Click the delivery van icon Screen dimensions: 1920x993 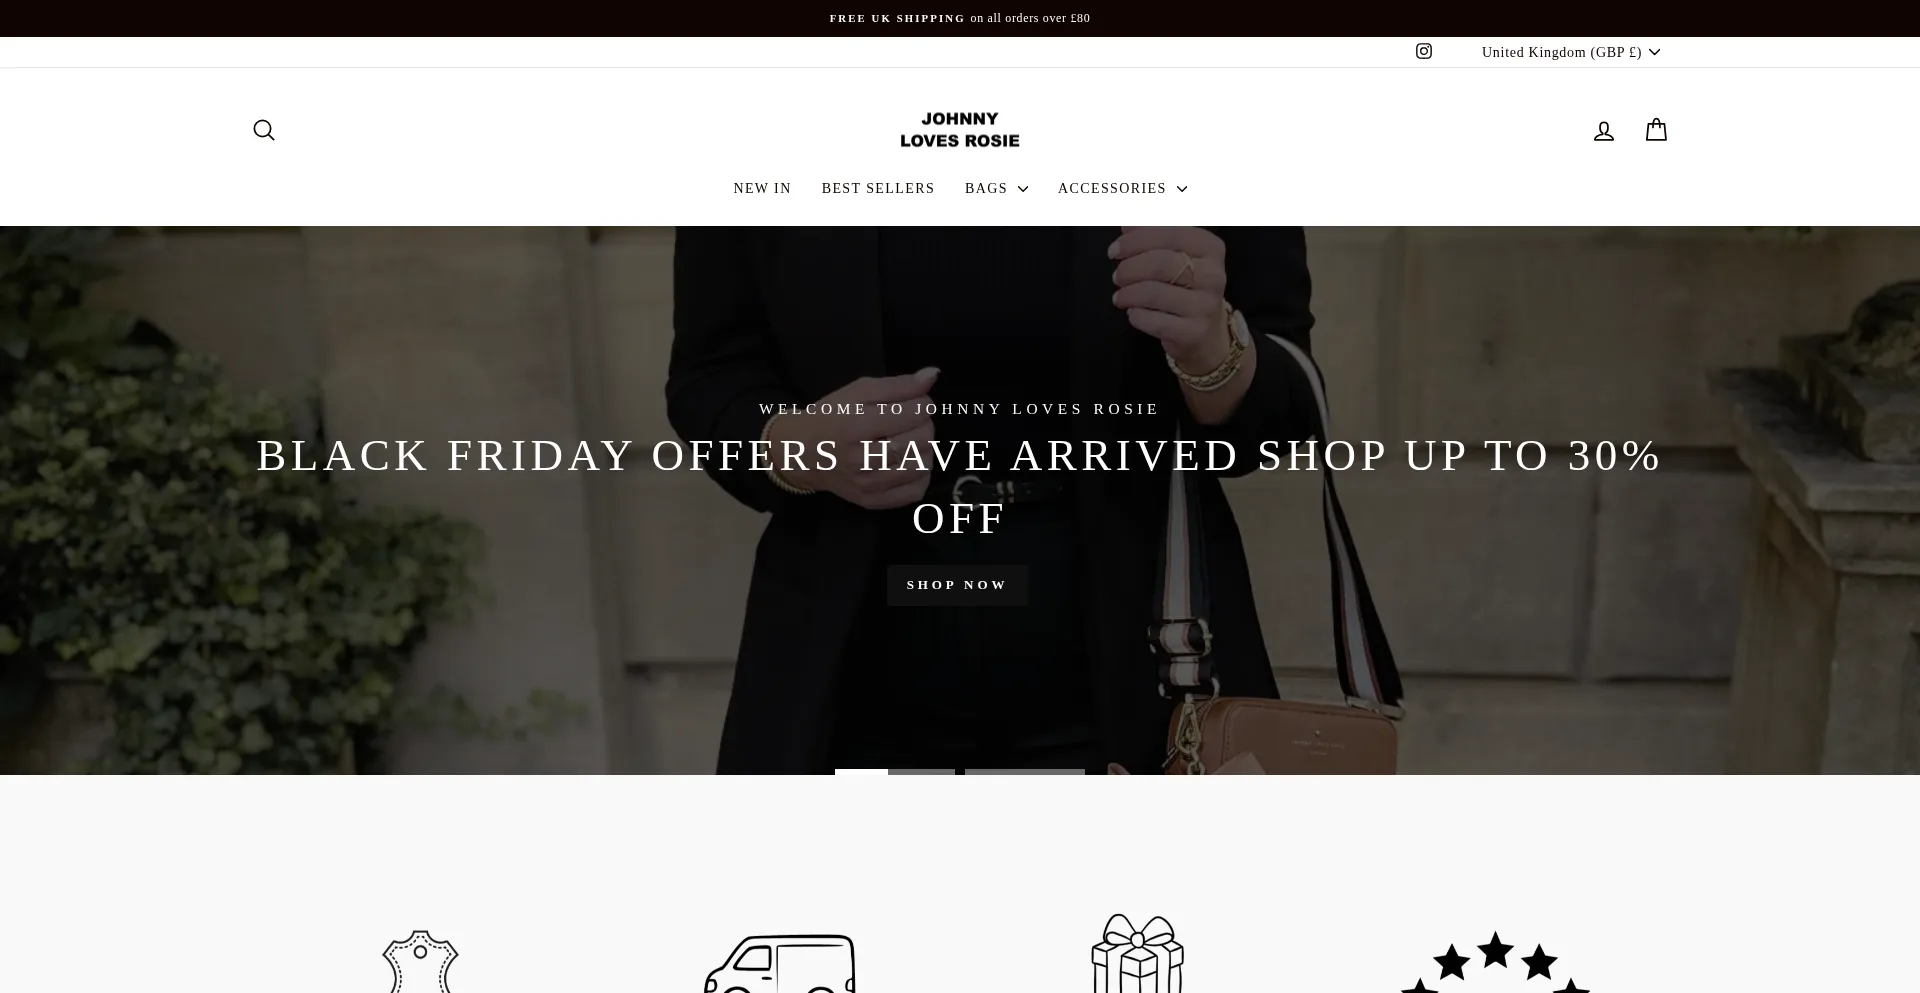(x=780, y=964)
